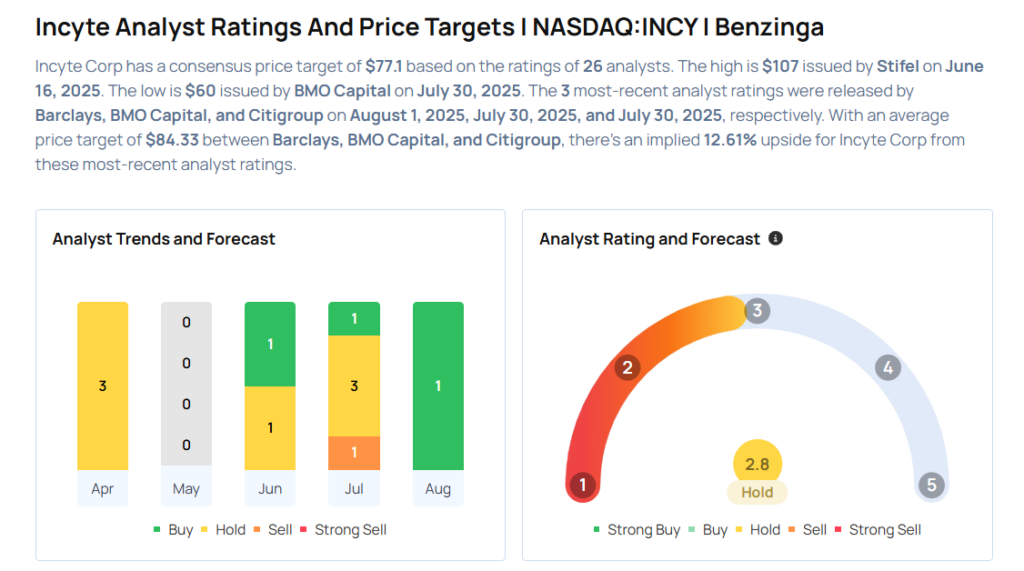Click gauge marker number 5
Viewport: 1024px width, 571px height.
coord(931,485)
